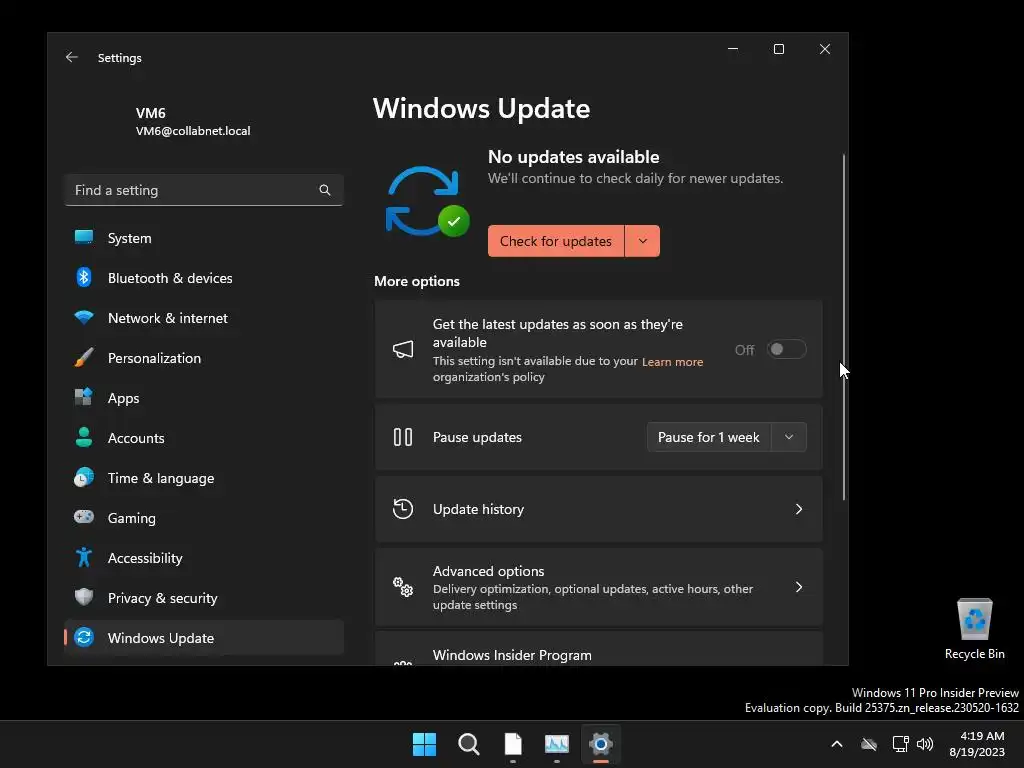
Task: Open Update history chevron
Action: [799, 509]
